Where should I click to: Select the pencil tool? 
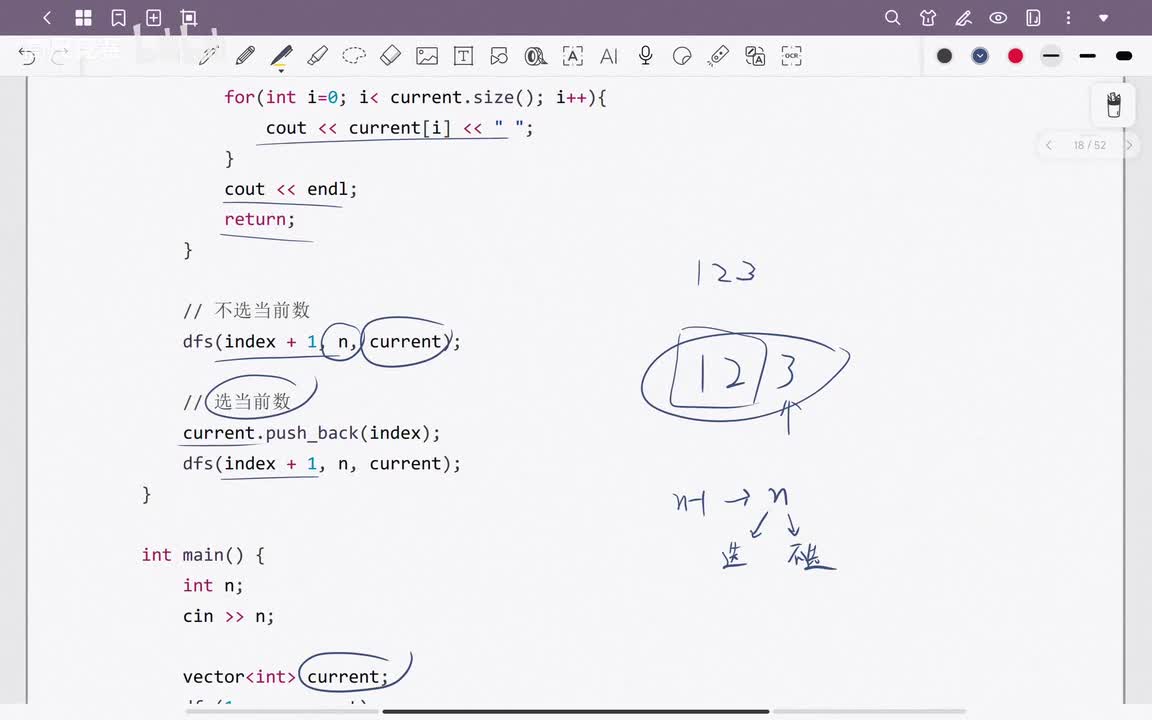coord(245,56)
